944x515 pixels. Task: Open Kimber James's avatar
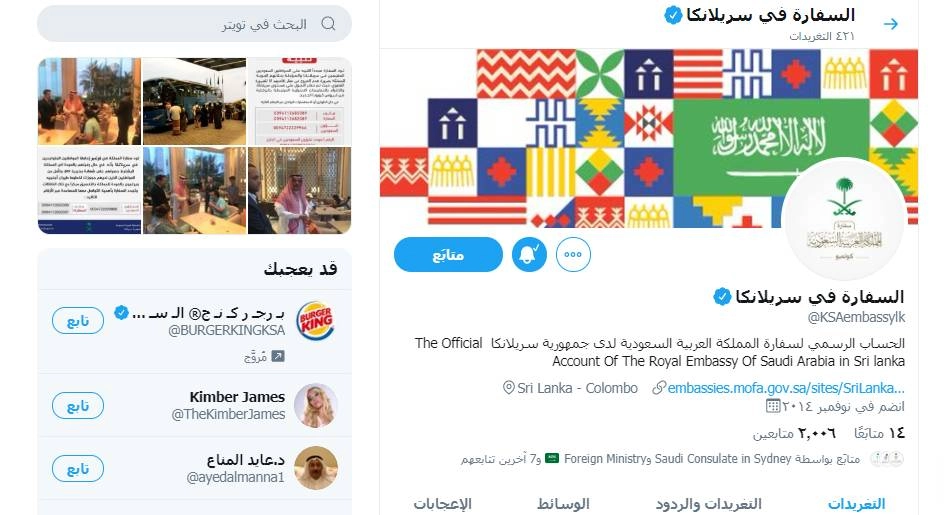(316, 405)
